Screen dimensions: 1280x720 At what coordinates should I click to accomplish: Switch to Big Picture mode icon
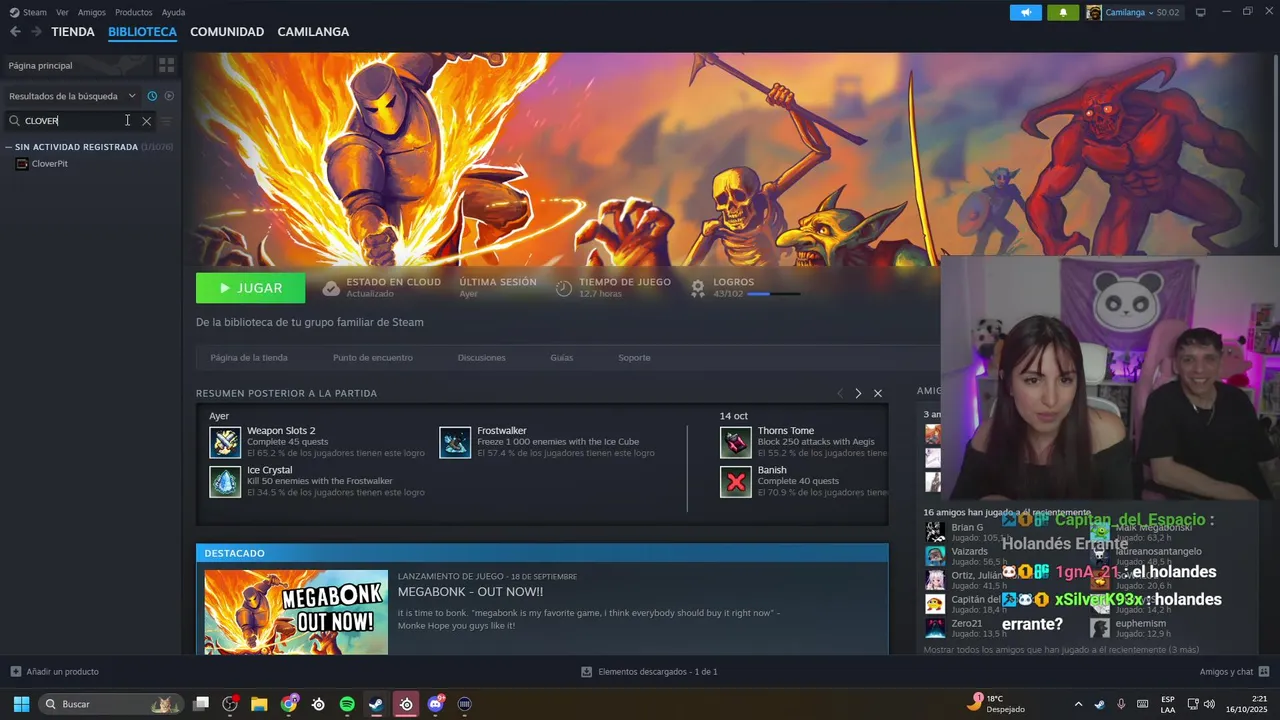[1201, 12]
